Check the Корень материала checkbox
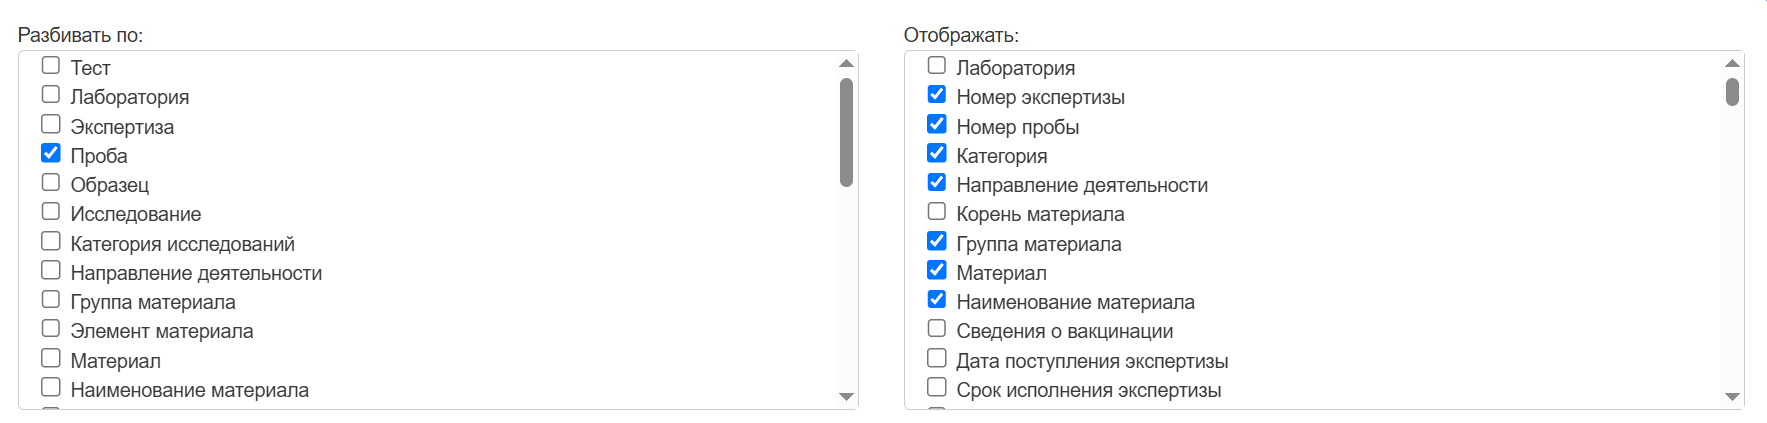This screenshot has width=1767, height=423. click(x=937, y=212)
